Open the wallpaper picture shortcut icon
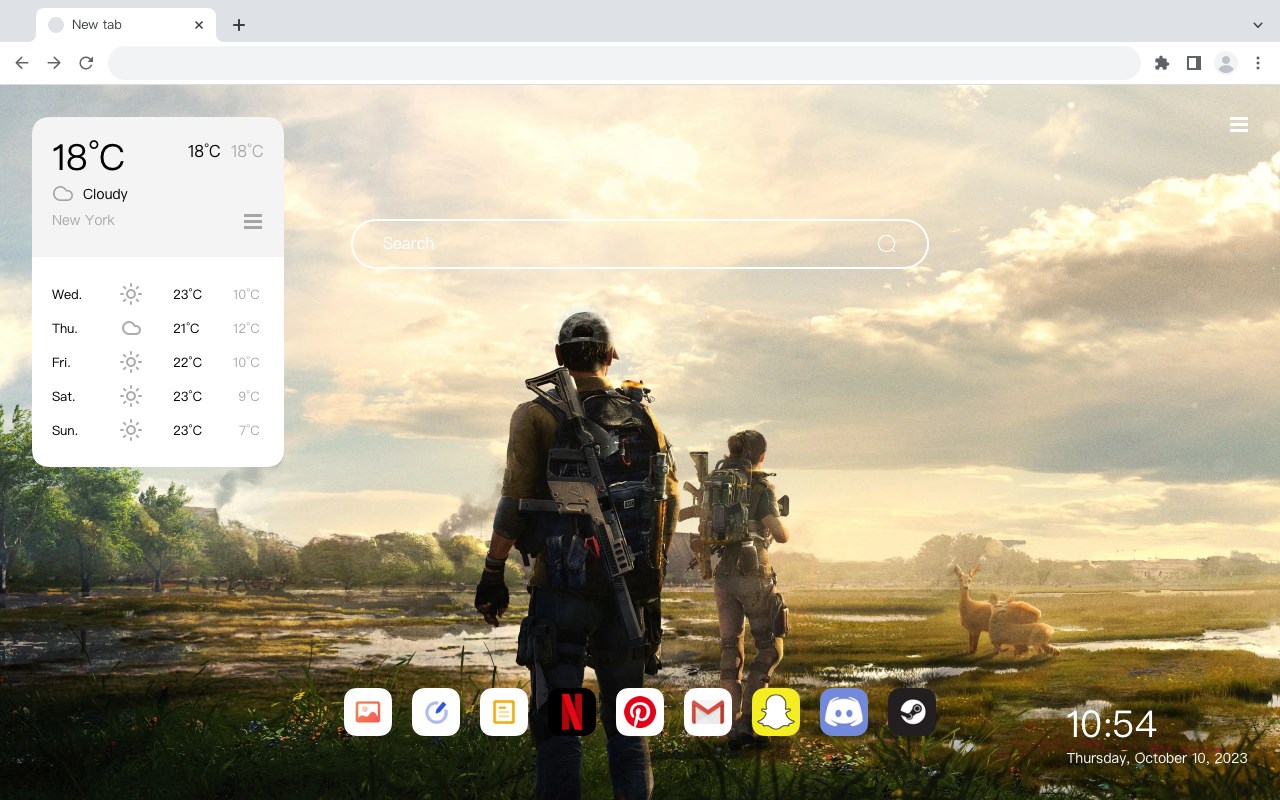 pyautogui.click(x=368, y=712)
